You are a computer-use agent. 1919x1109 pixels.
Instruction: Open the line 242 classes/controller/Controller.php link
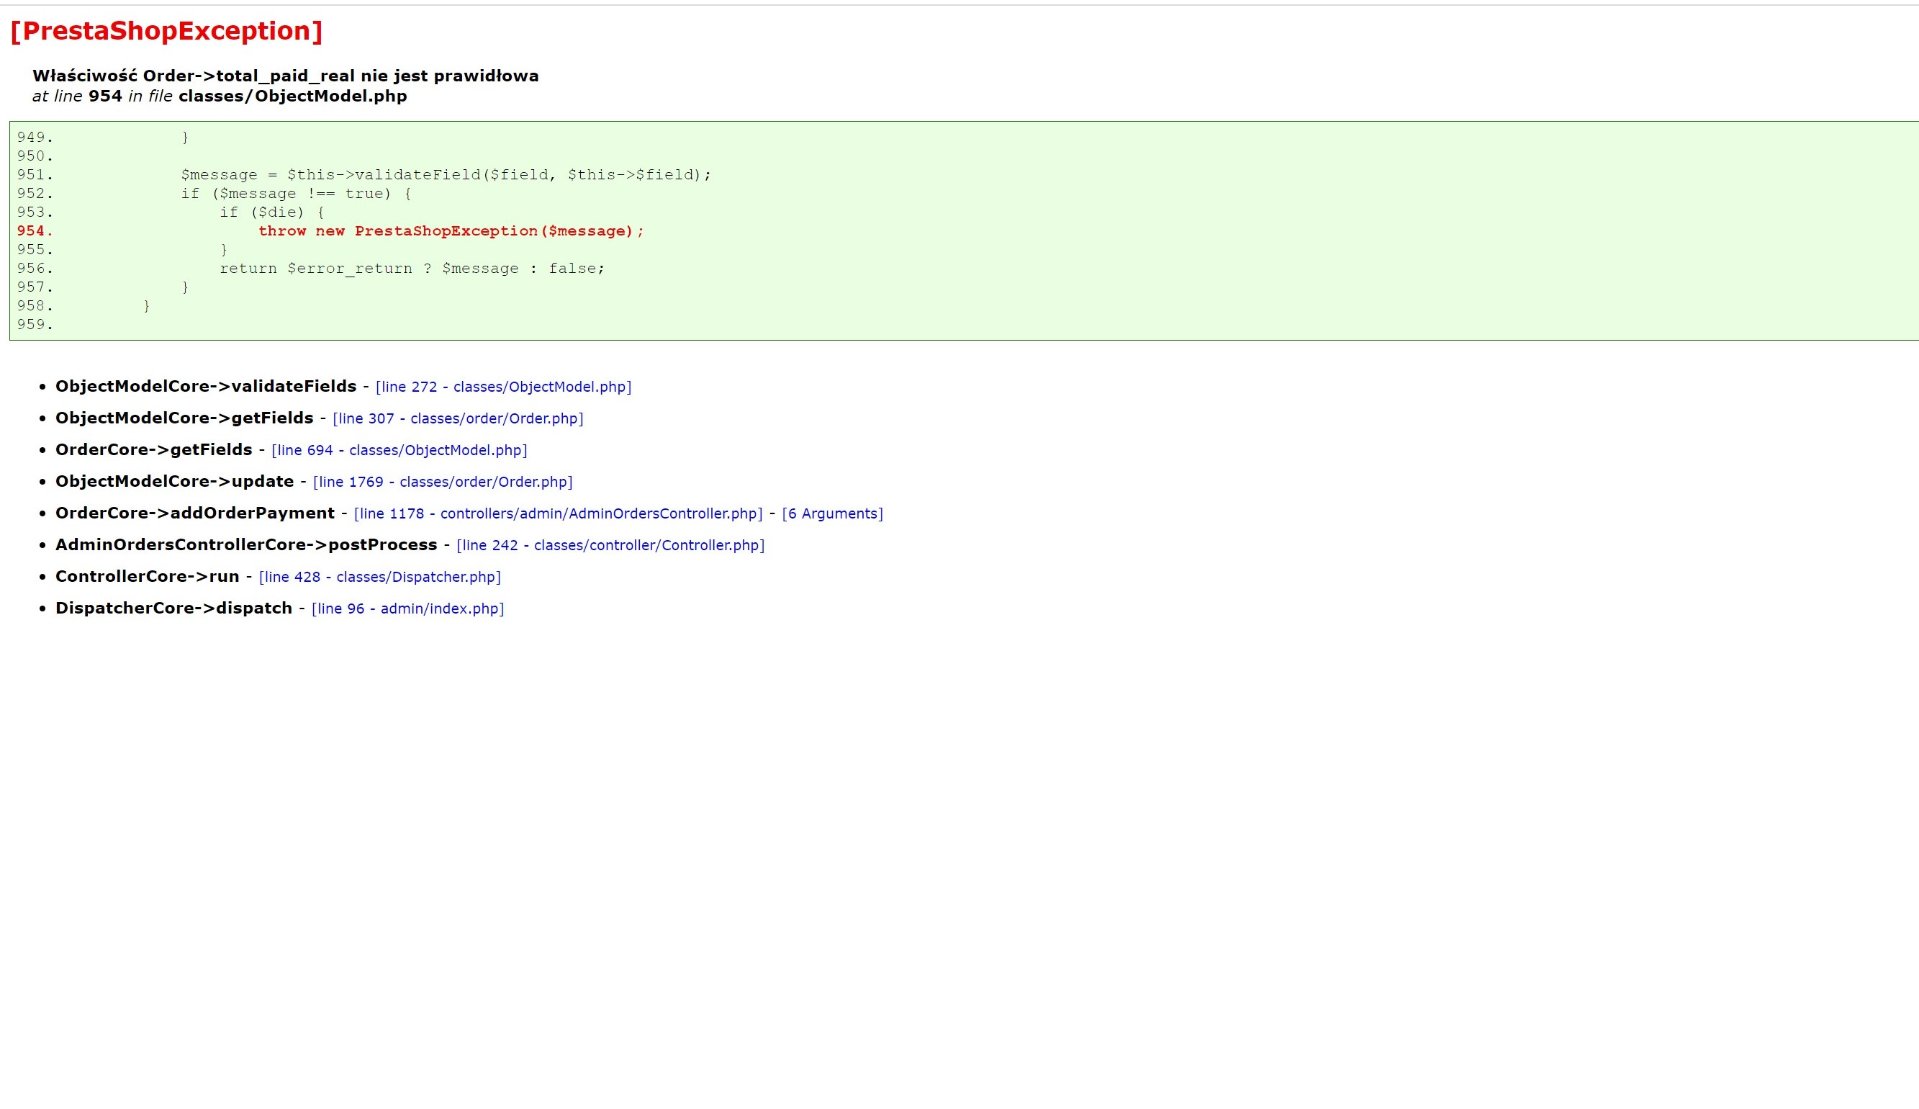click(610, 546)
